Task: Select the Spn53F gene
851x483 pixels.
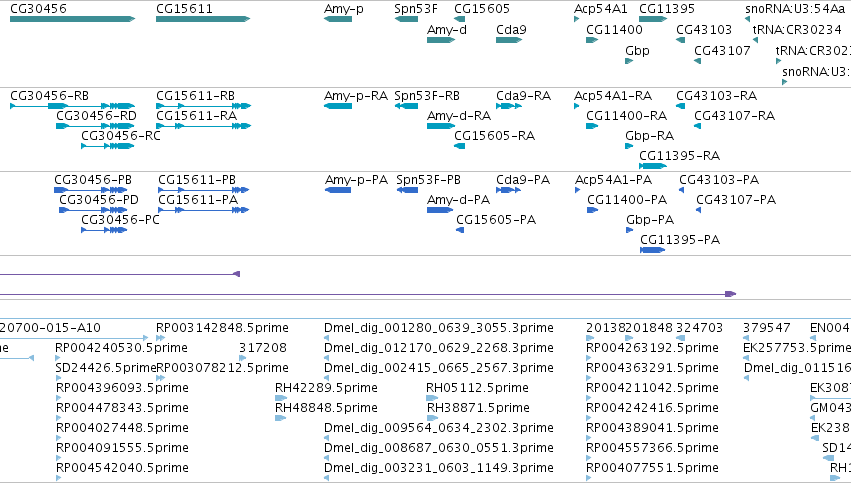Action: coord(406,19)
